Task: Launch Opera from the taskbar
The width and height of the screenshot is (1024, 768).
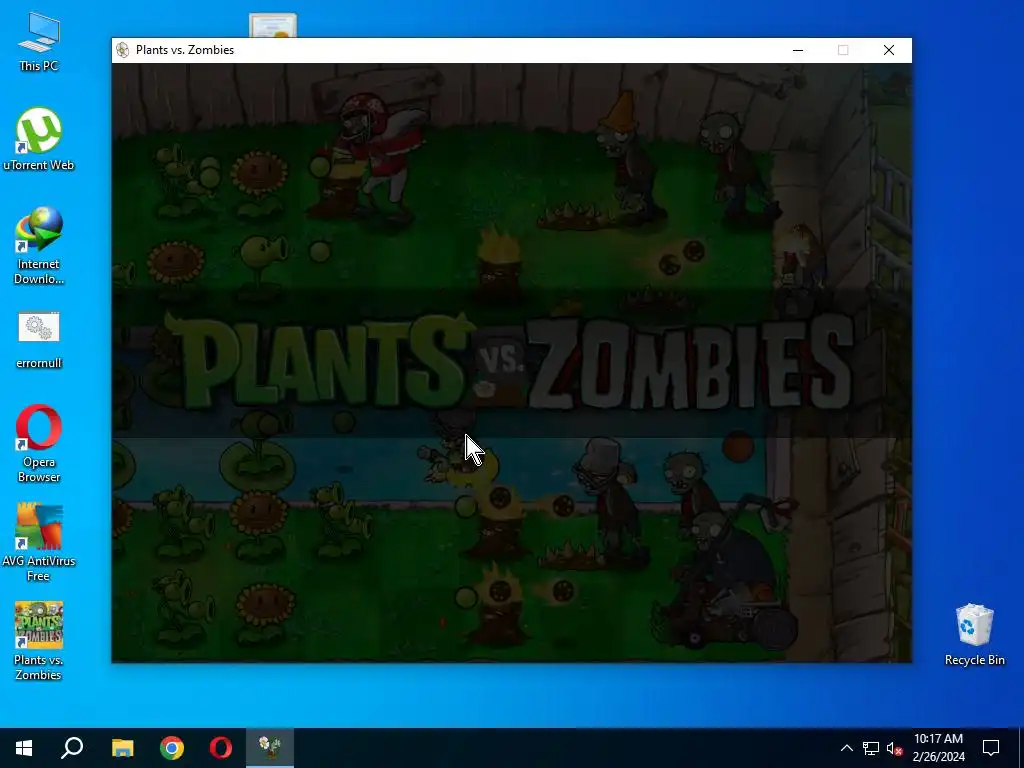Action: [221, 748]
